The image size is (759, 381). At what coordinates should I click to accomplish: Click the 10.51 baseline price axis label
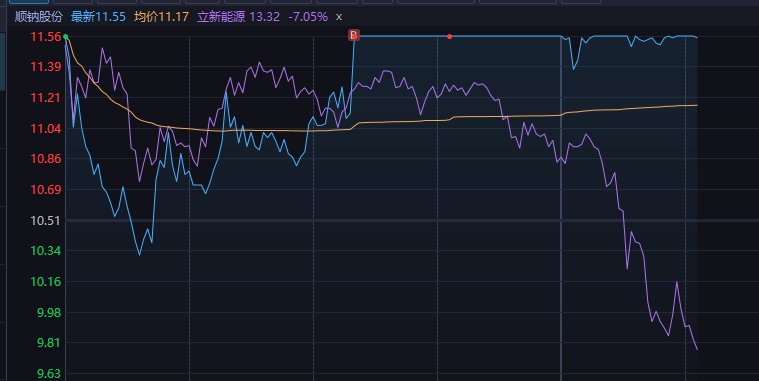[x=46, y=221]
